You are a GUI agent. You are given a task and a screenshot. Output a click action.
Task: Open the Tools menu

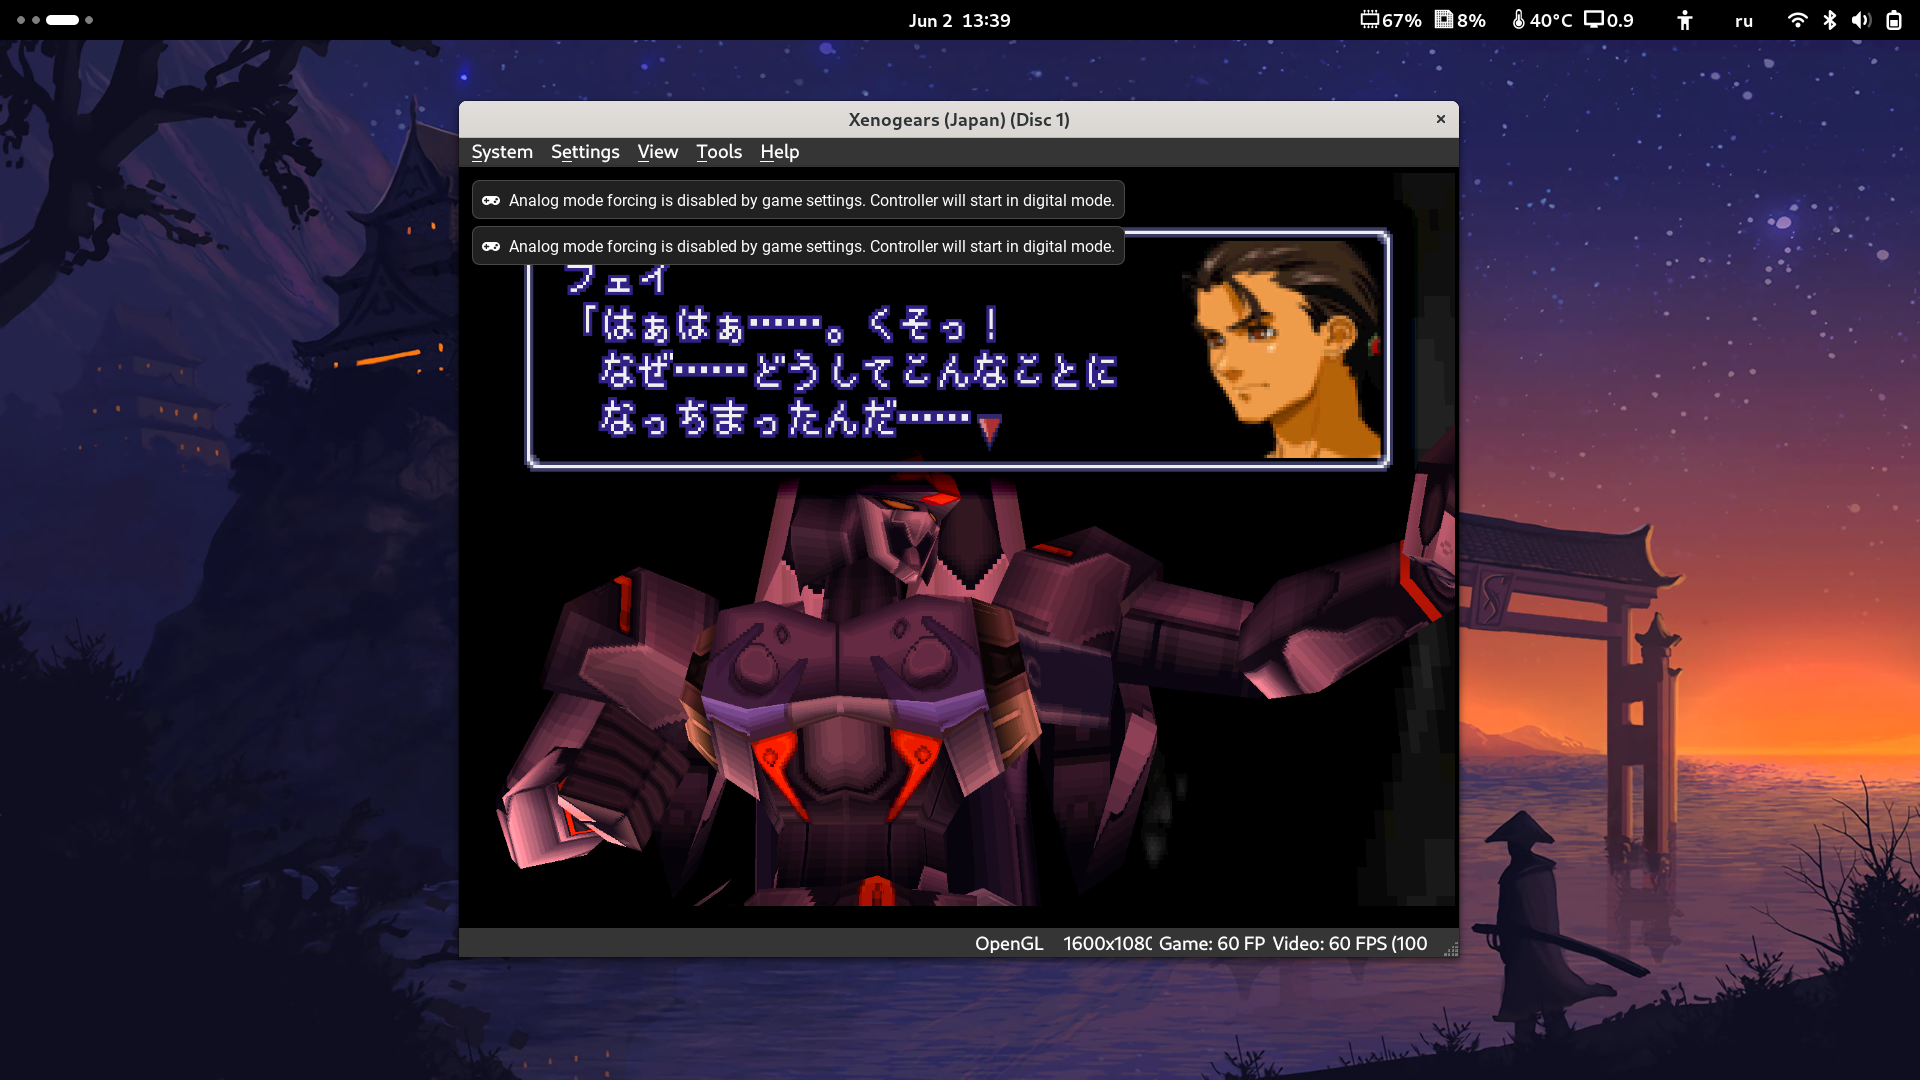pyautogui.click(x=719, y=152)
